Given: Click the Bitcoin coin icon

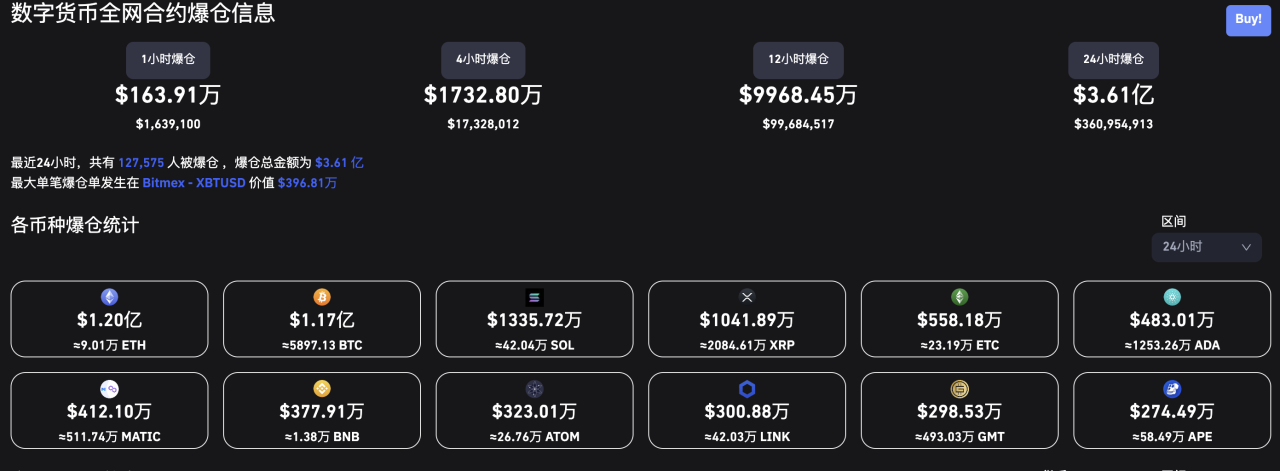Looking at the screenshot, I should tap(322, 297).
